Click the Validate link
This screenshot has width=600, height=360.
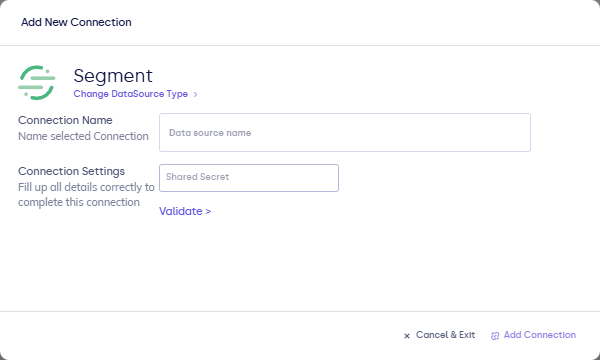coord(185,211)
